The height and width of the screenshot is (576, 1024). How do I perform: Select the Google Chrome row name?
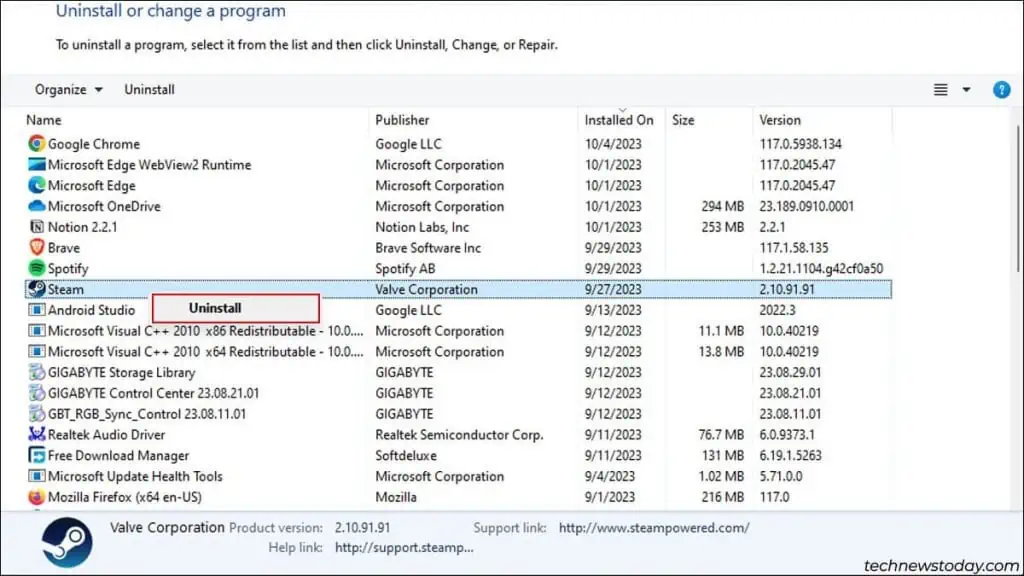click(94, 144)
